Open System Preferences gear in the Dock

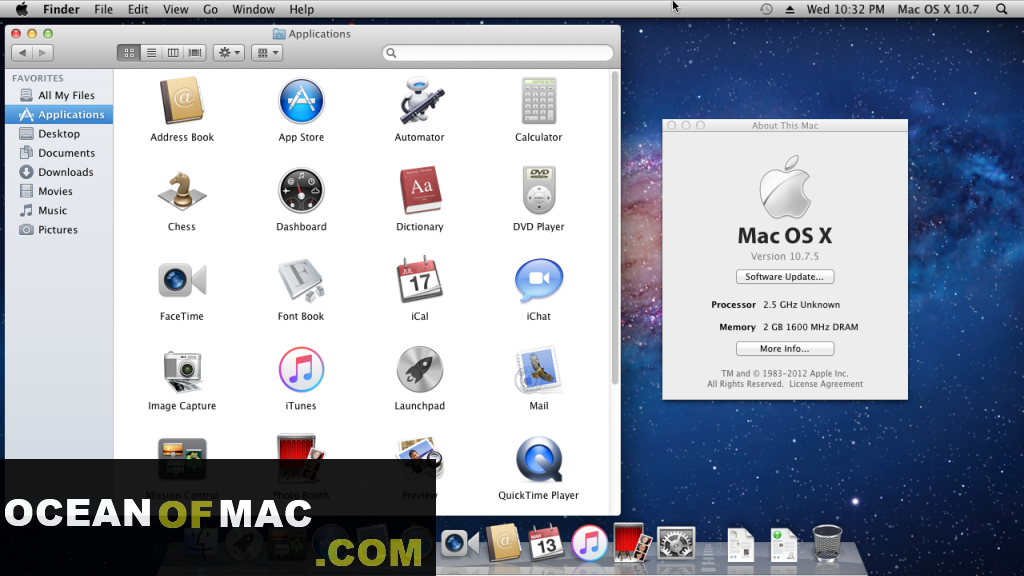click(x=676, y=543)
